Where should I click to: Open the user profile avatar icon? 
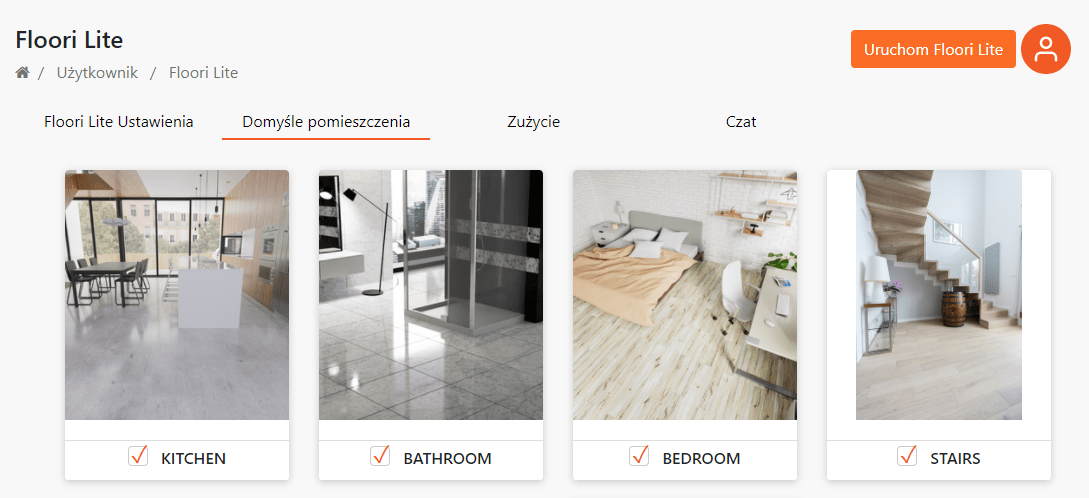click(1045, 49)
